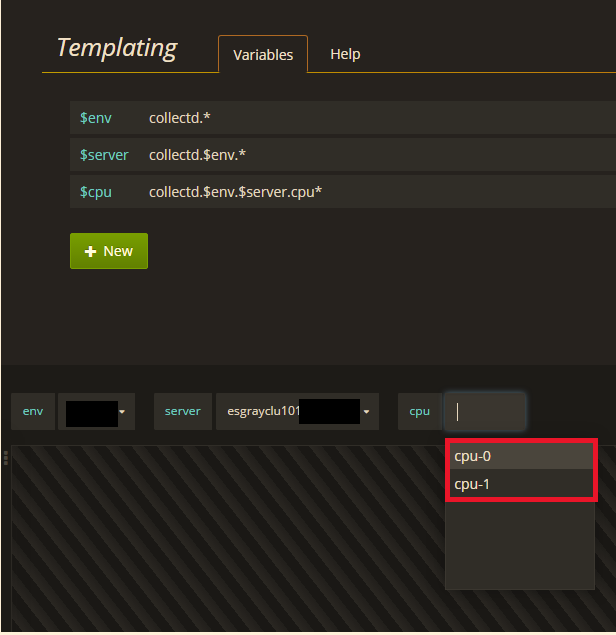The width and height of the screenshot is (616, 635).
Task: Select the $cpu variable row
Action: click(343, 192)
